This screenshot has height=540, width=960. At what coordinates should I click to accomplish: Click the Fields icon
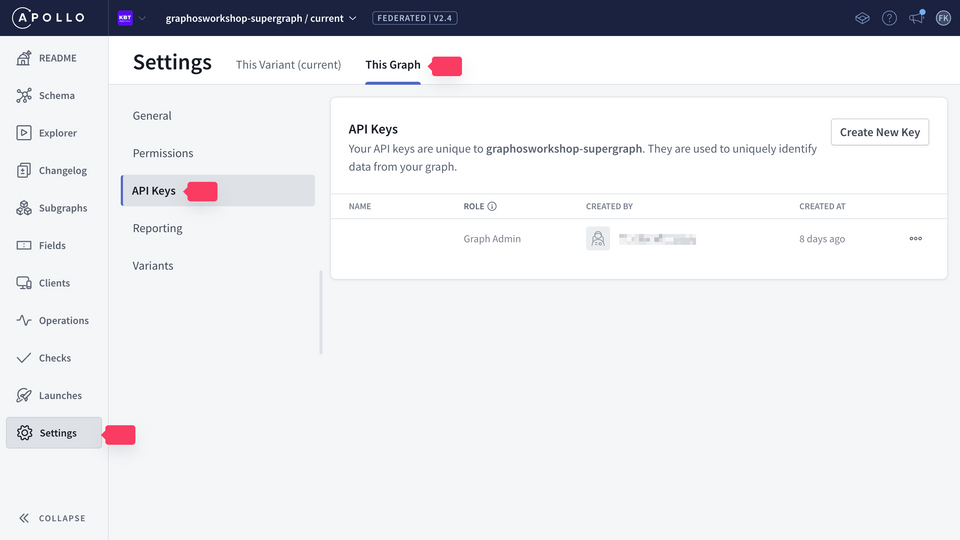24,246
